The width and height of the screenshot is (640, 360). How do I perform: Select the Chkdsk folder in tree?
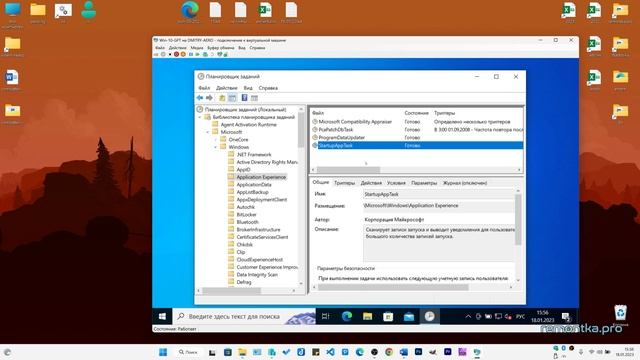[244, 244]
